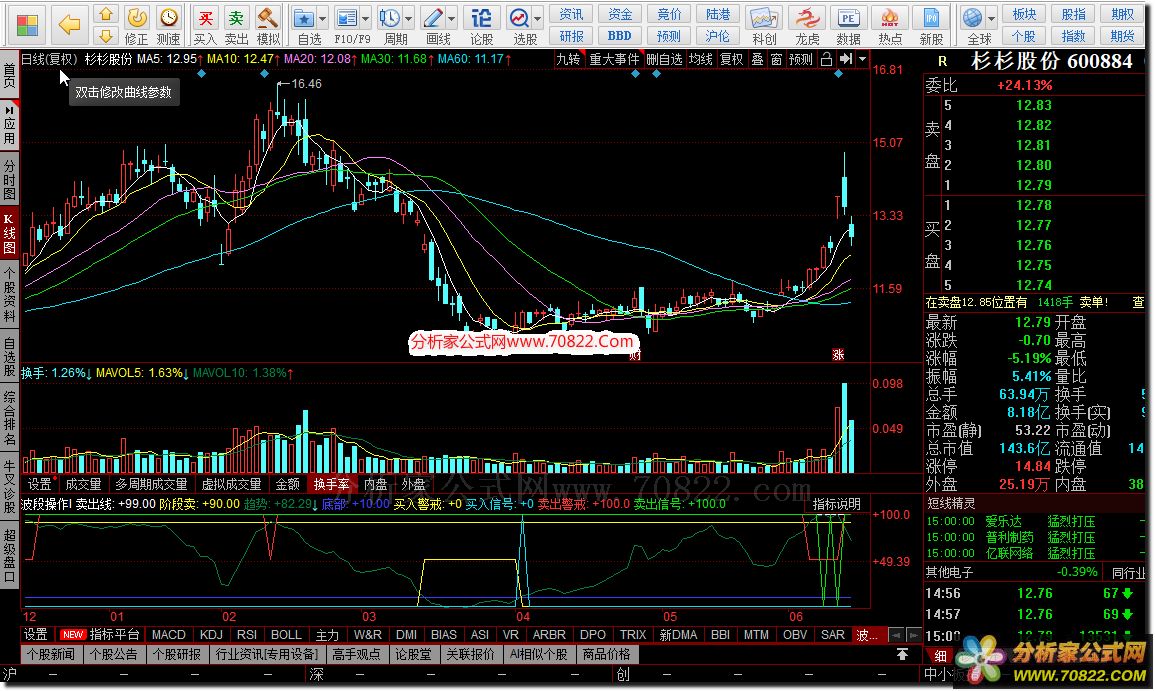1155x691 pixels.
Task: Toggle the 叠 overlay option
Action: coord(757,60)
